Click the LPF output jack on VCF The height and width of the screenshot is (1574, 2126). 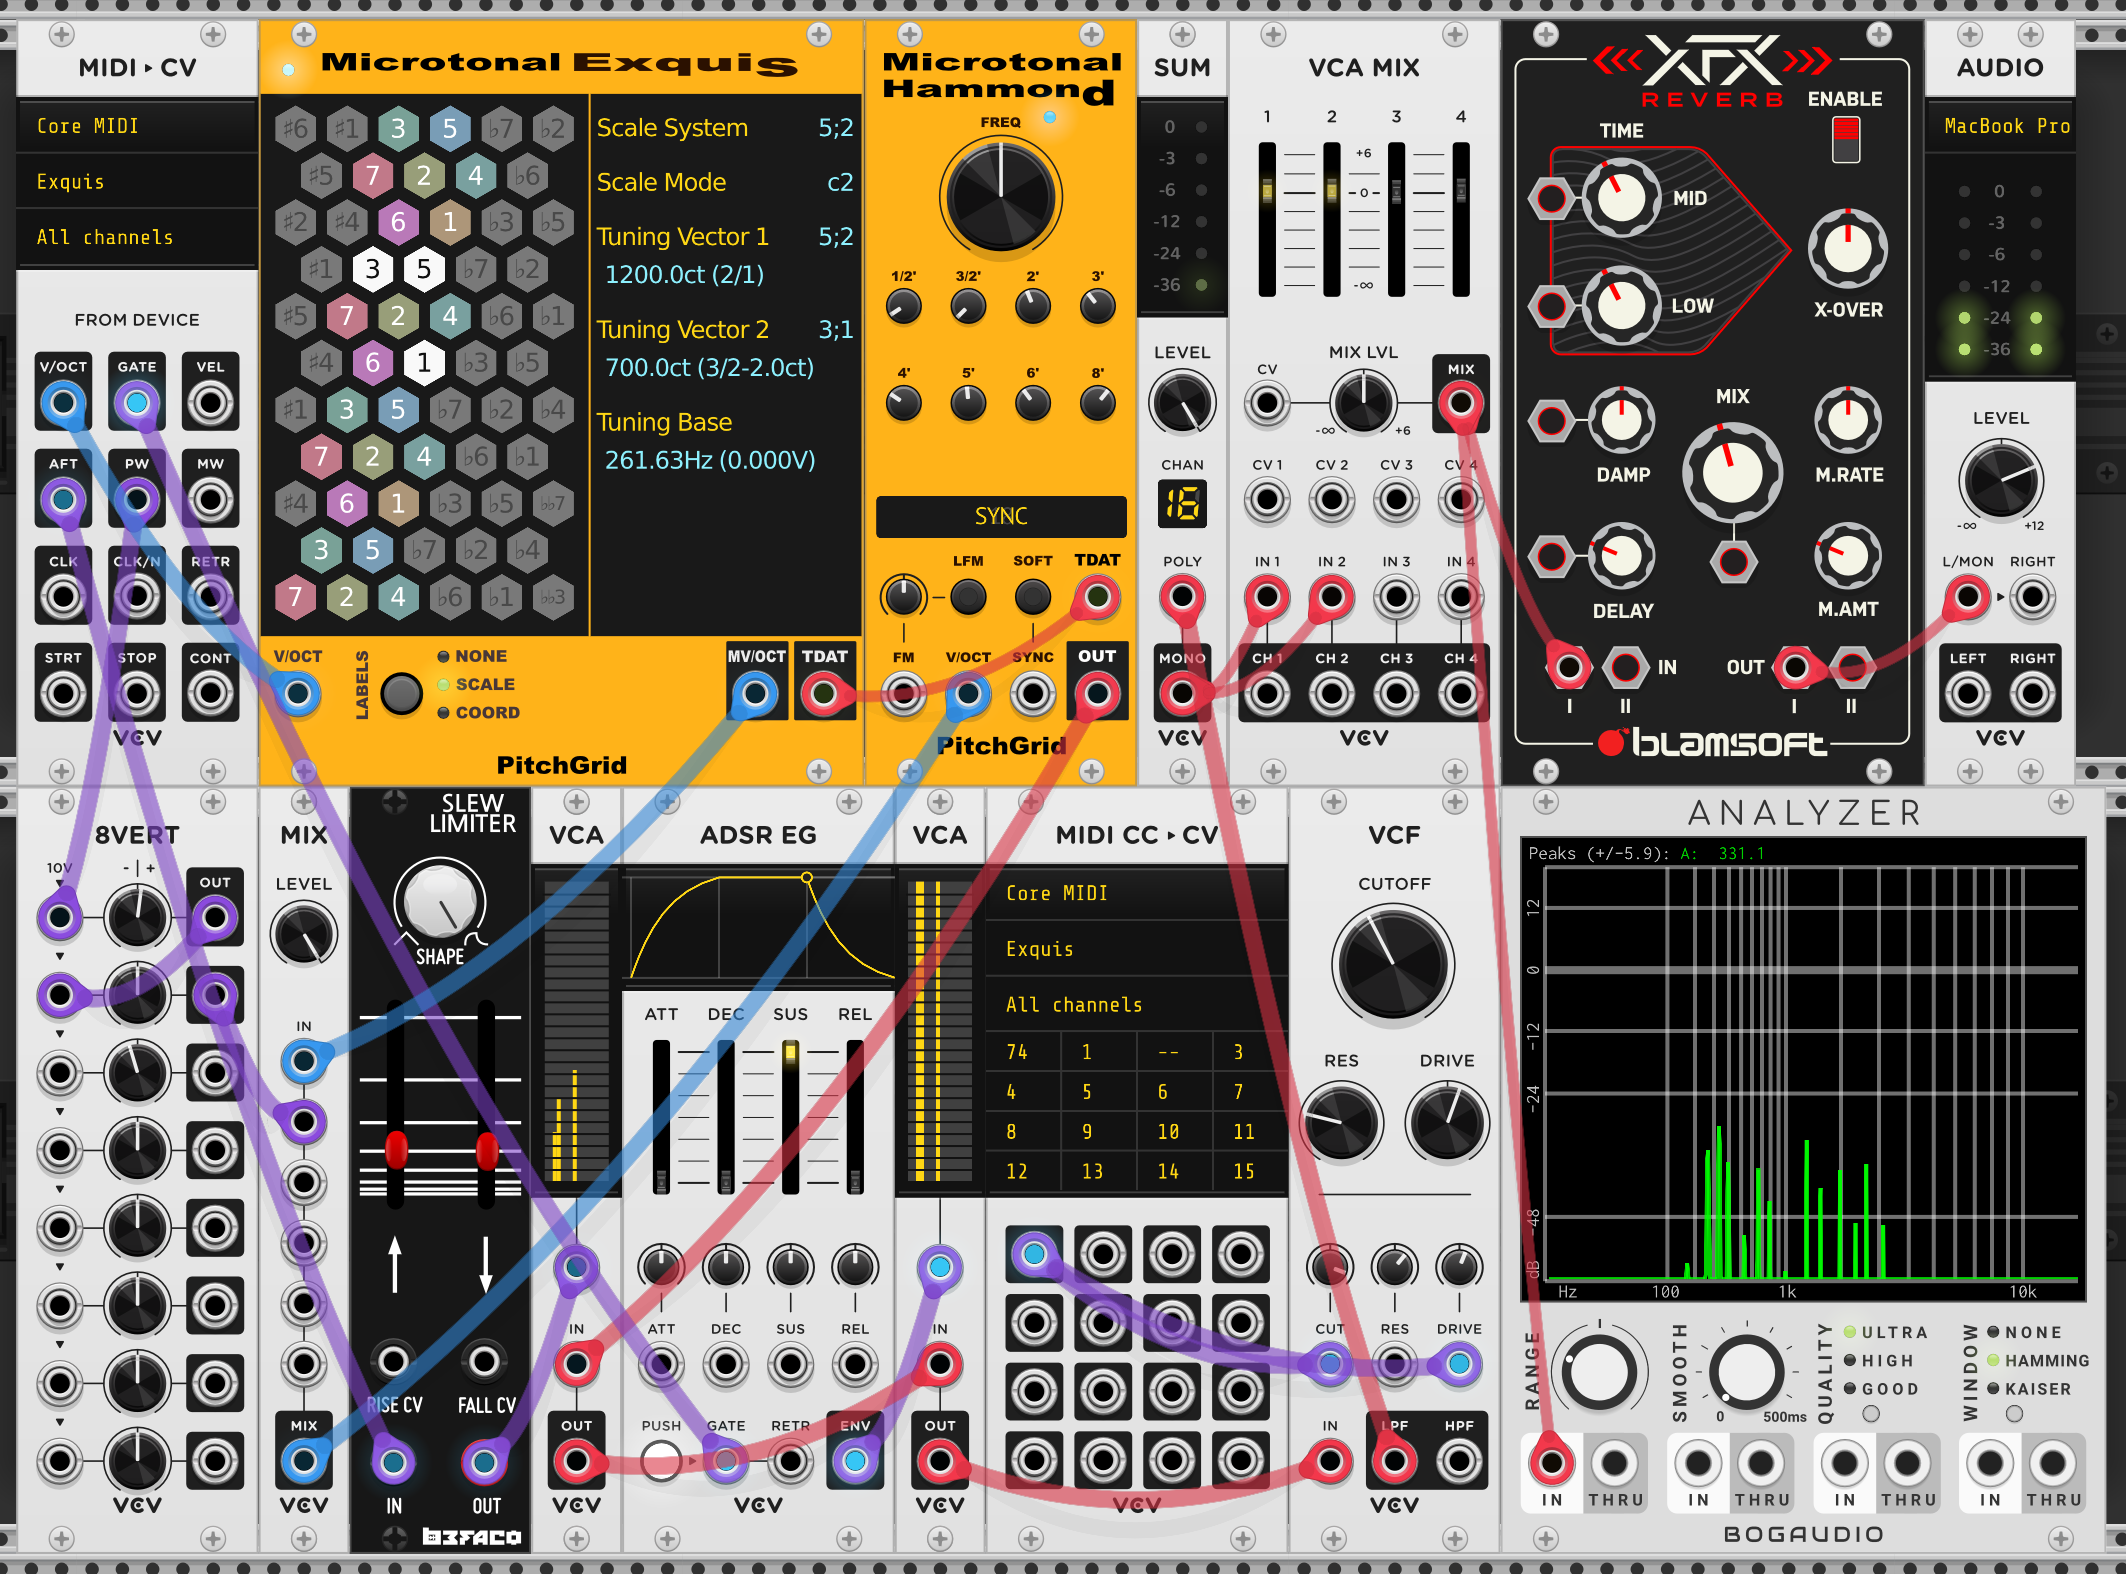pyautogui.click(x=1394, y=1461)
